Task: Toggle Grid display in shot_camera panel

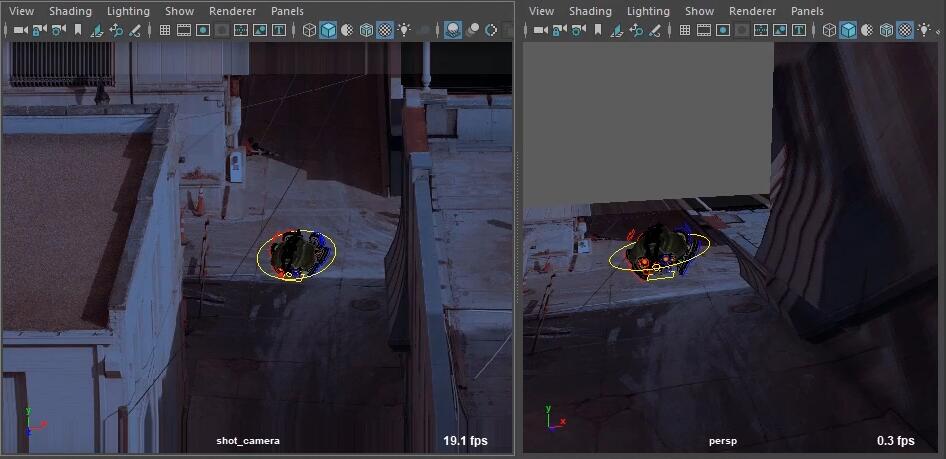Action: point(165,30)
